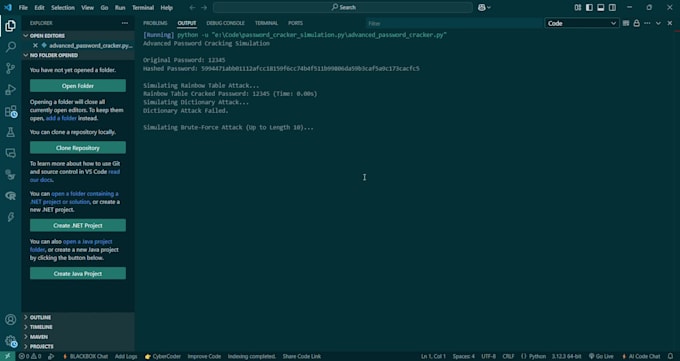Open the Selection menu
The width and height of the screenshot is (680, 361).
pyautogui.click(x=63, y=7)
